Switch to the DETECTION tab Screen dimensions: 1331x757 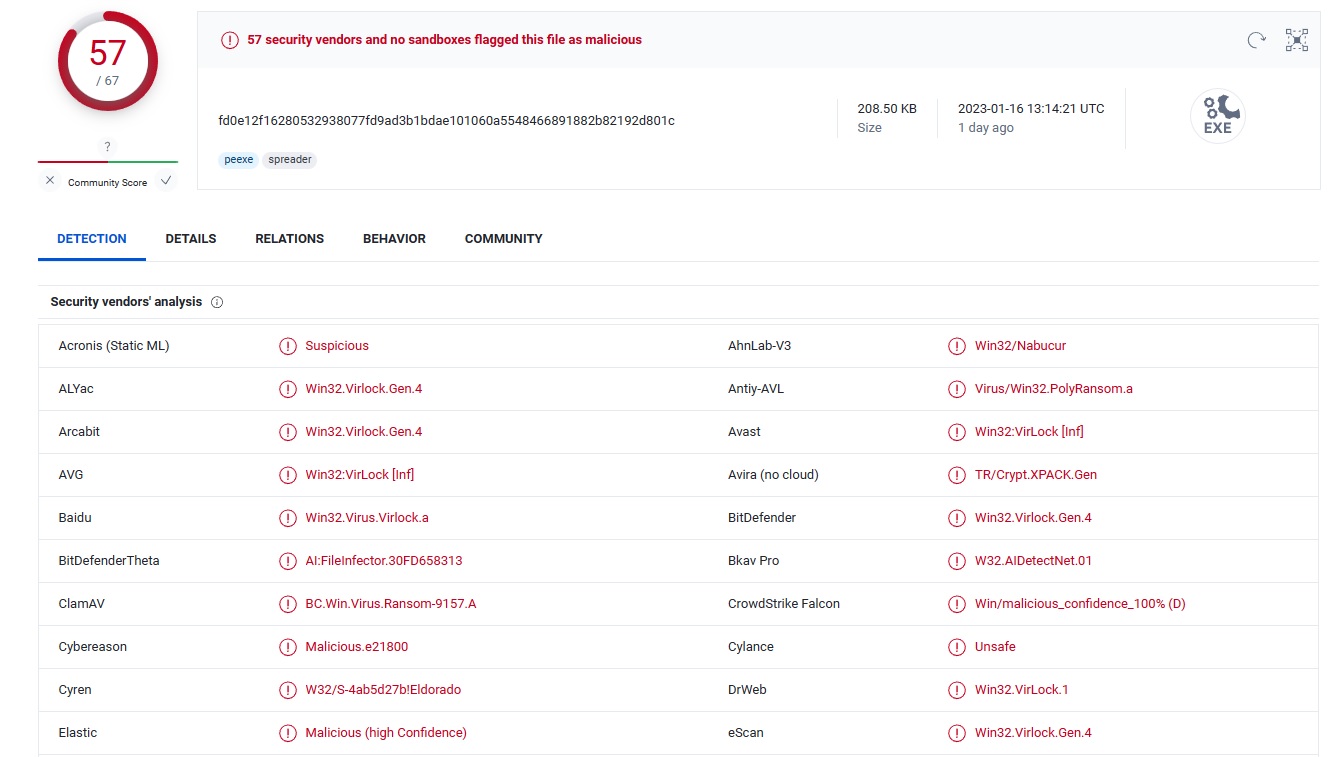tap(92, 239)
